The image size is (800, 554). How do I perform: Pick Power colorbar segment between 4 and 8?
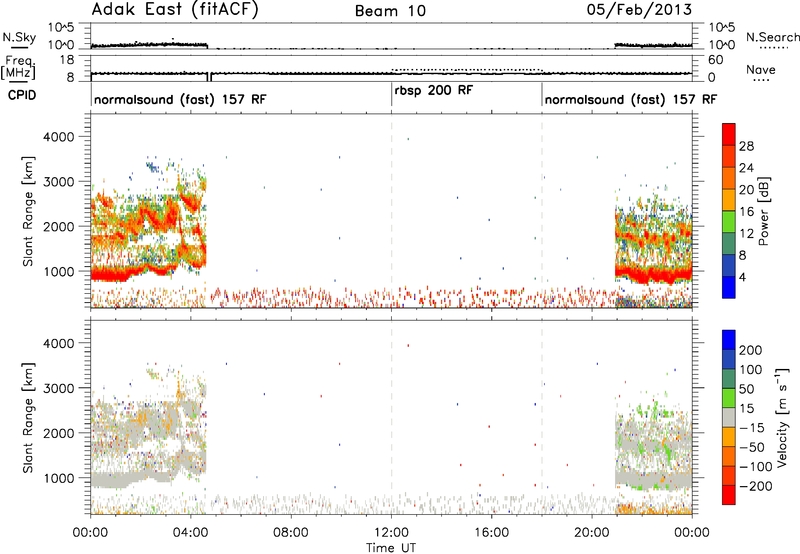pos(729,265)
